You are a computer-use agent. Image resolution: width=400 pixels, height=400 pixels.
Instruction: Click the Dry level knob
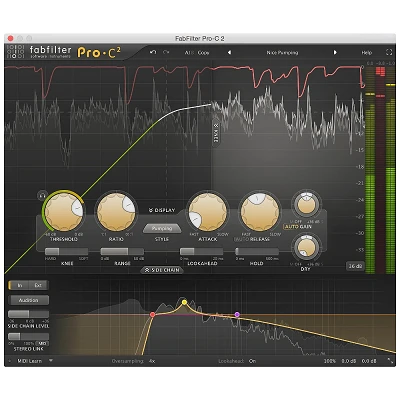pos(306,248)
